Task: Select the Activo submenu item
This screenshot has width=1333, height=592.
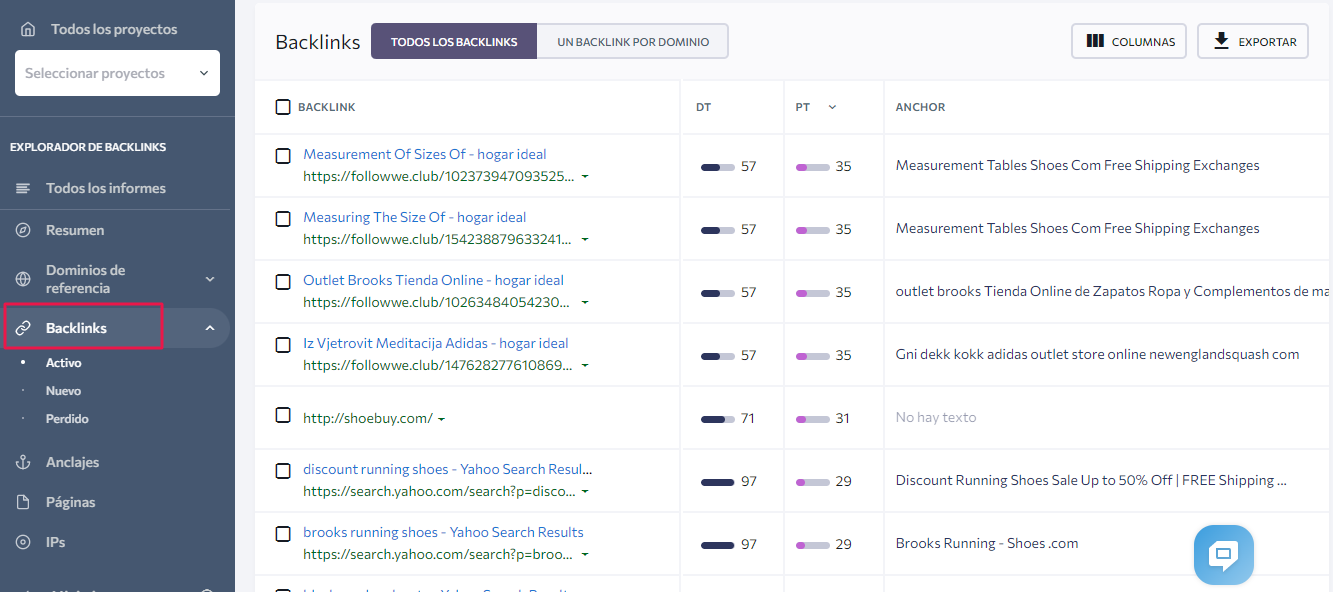Action: coord(64,363)
